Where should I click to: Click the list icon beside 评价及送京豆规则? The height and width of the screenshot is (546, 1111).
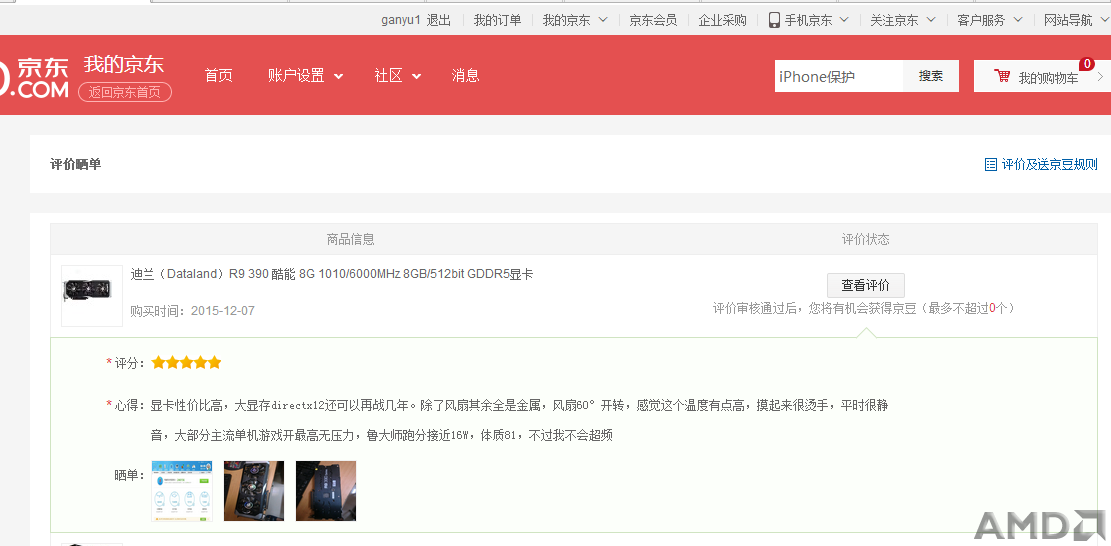991,164
